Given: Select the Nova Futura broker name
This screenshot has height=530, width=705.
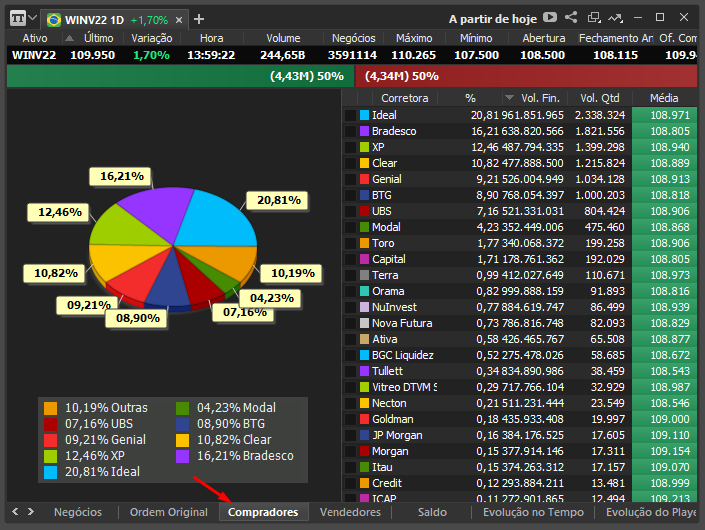Looking at the screenshot, I should [x=402, y=323].
